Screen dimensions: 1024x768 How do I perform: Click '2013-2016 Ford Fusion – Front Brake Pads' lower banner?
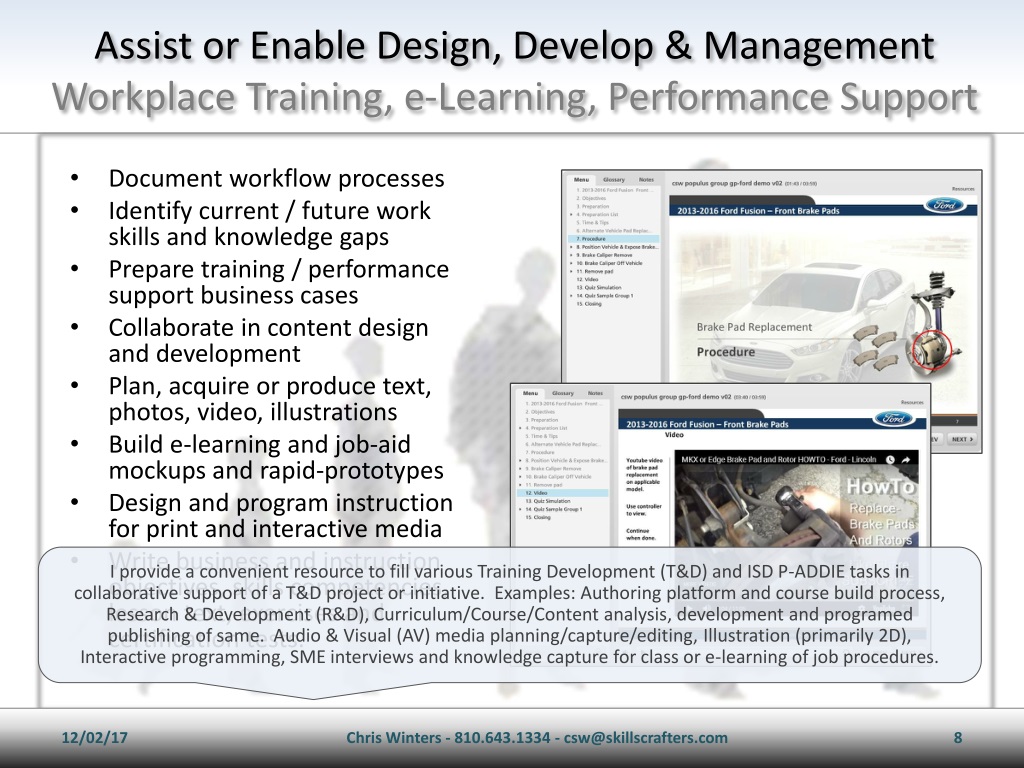tap(707, 424)
